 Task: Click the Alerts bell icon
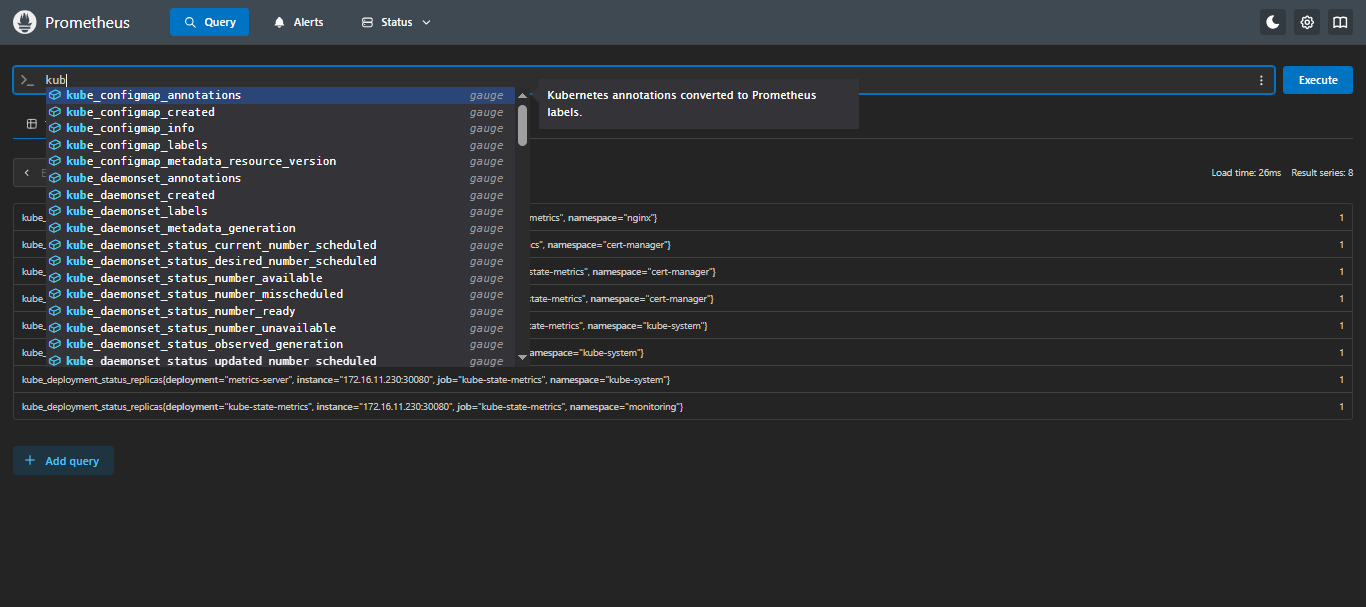coord(280,22)
